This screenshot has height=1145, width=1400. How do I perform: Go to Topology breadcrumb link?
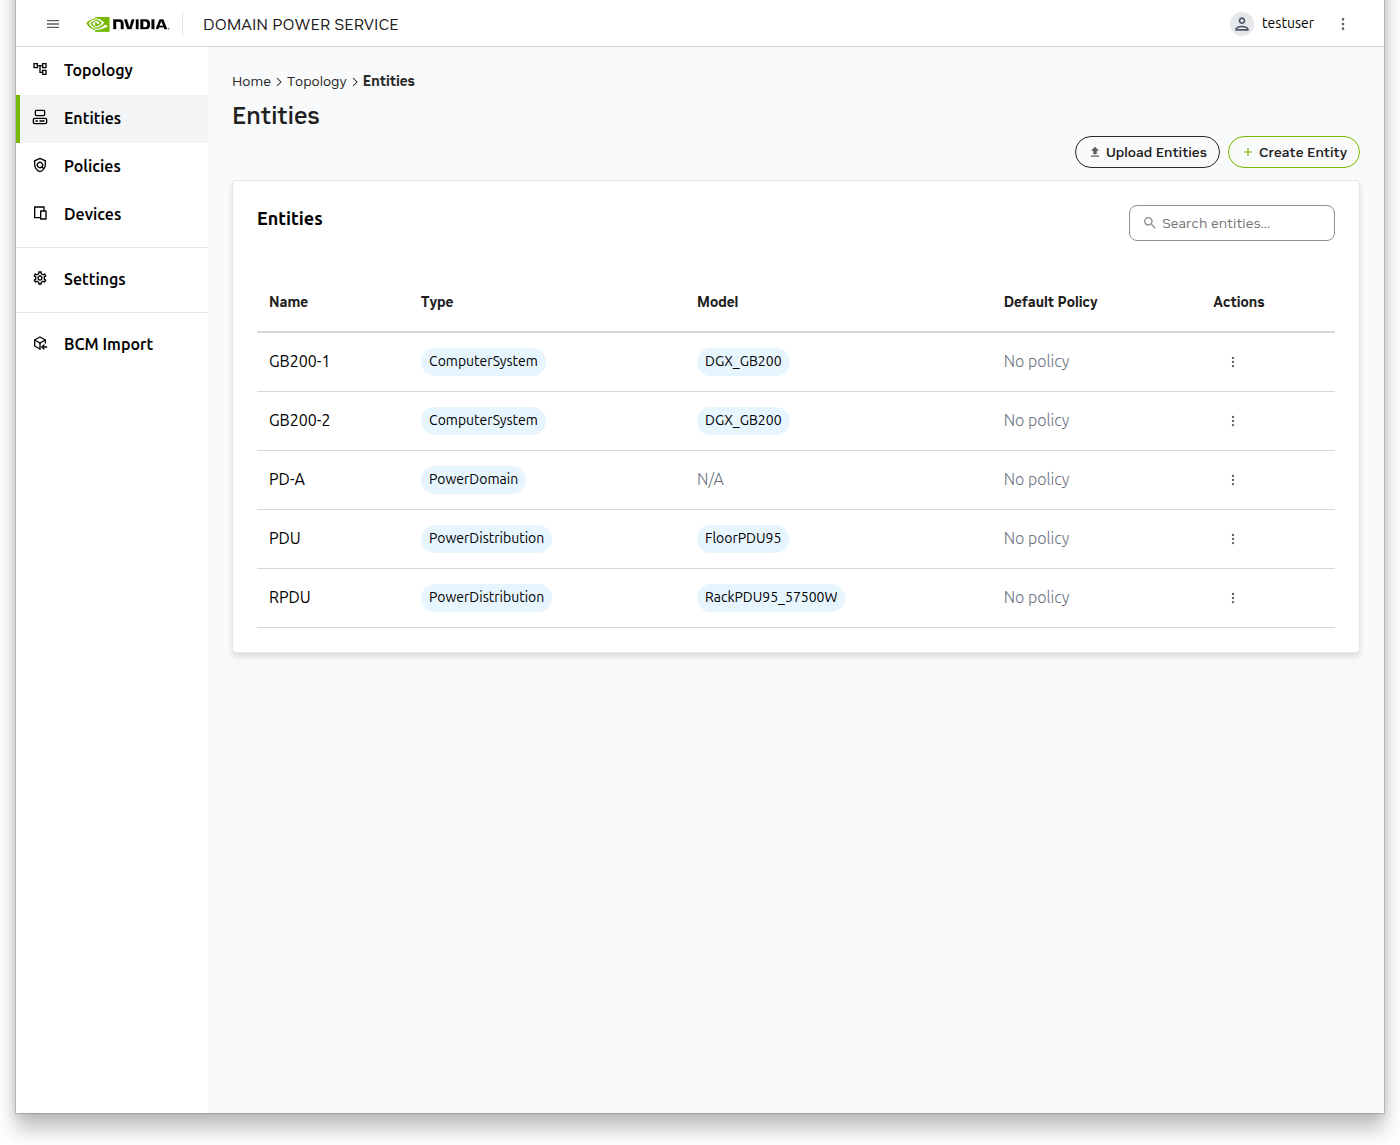pyautogui.click(x=316, y=82)
